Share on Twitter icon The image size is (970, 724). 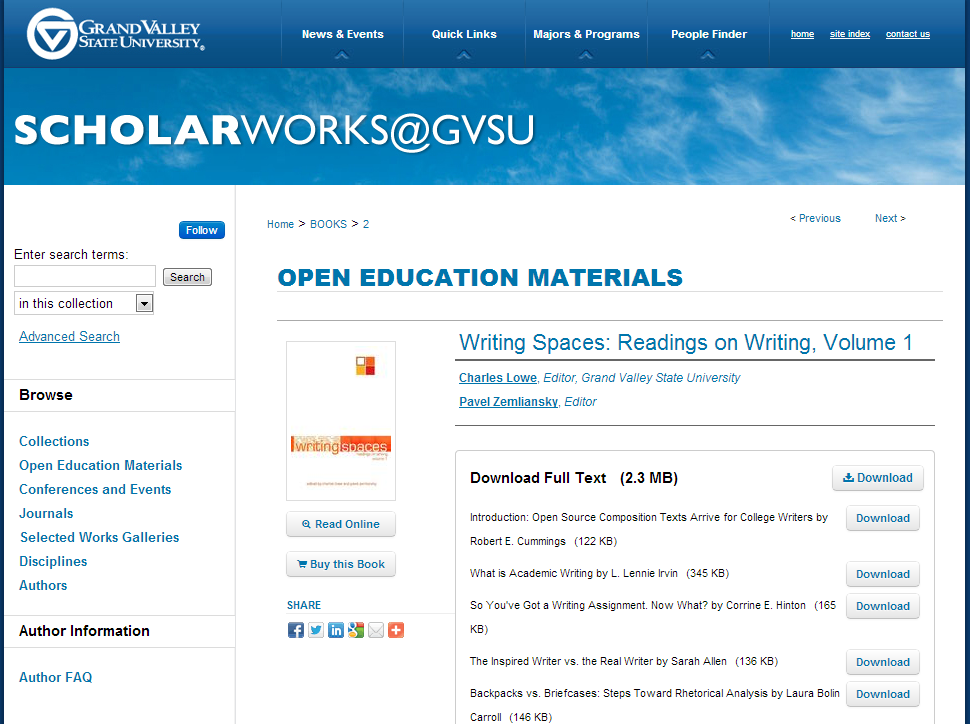pyautogui.click(x=315, y=630)
